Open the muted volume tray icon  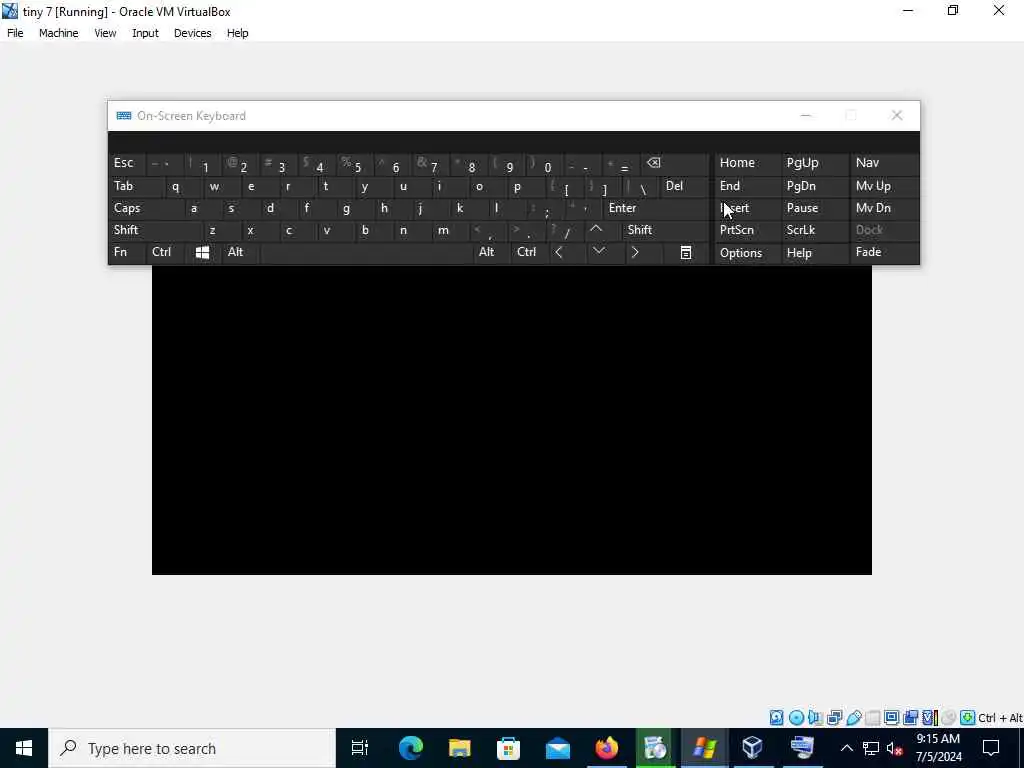(895, 748)
